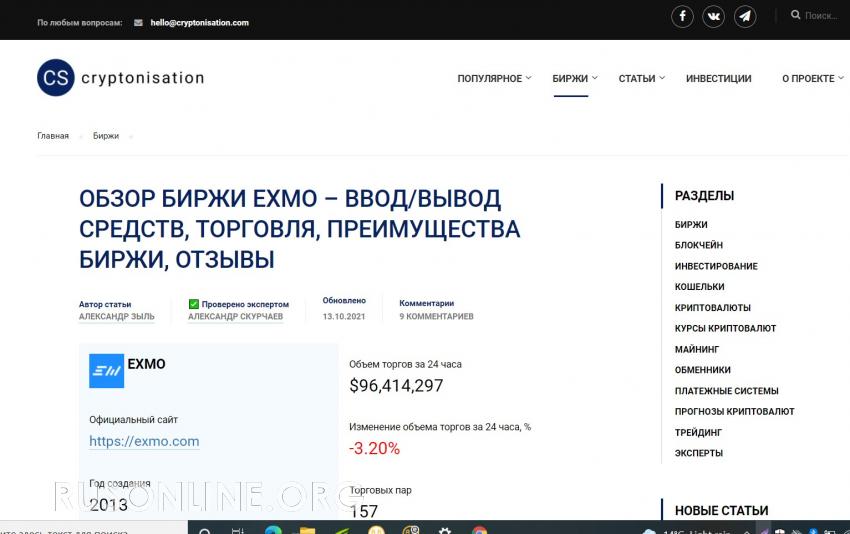This screenshot has width=850, height=534.
Task: Click the EXMO exchange logo
Action: (106, 371)
